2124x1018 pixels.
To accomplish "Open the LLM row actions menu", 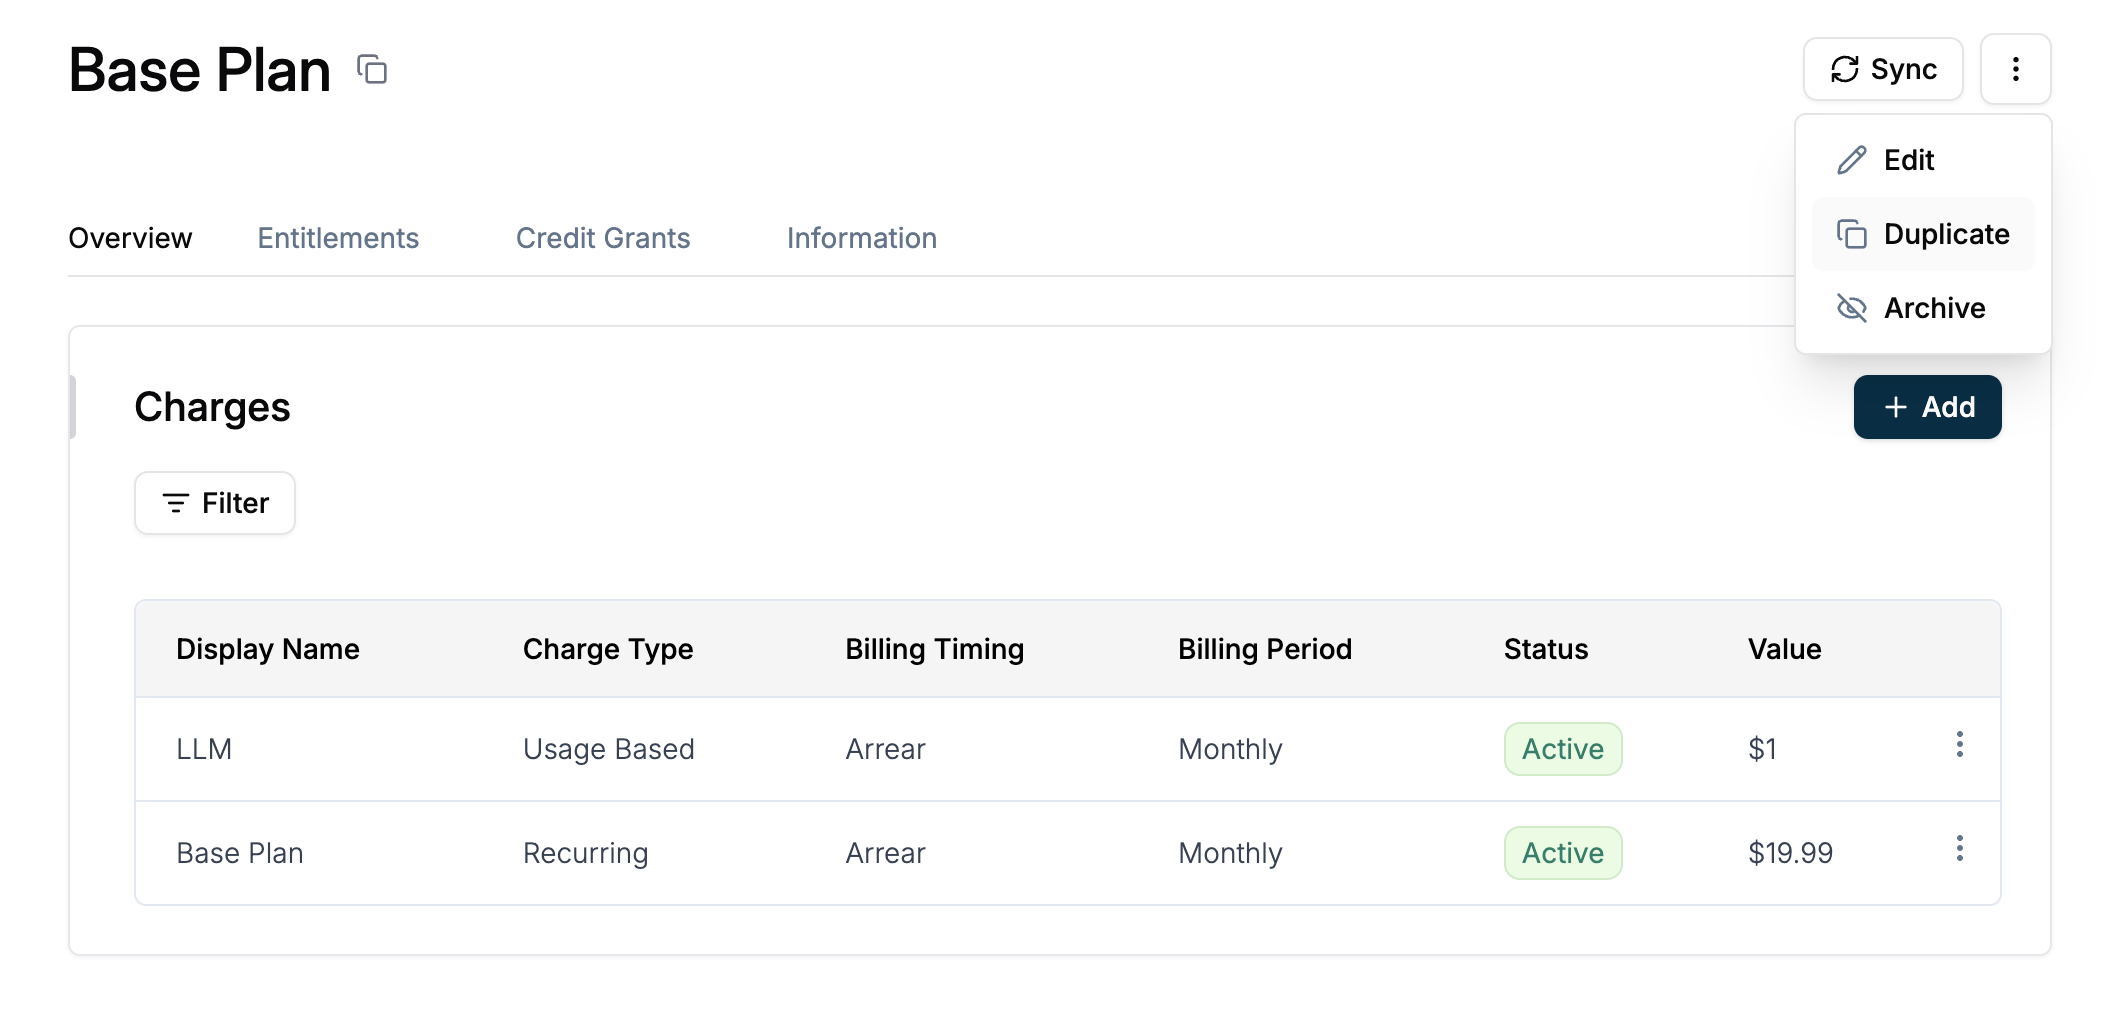I will pyautogui.click(x=1959, y=744).
